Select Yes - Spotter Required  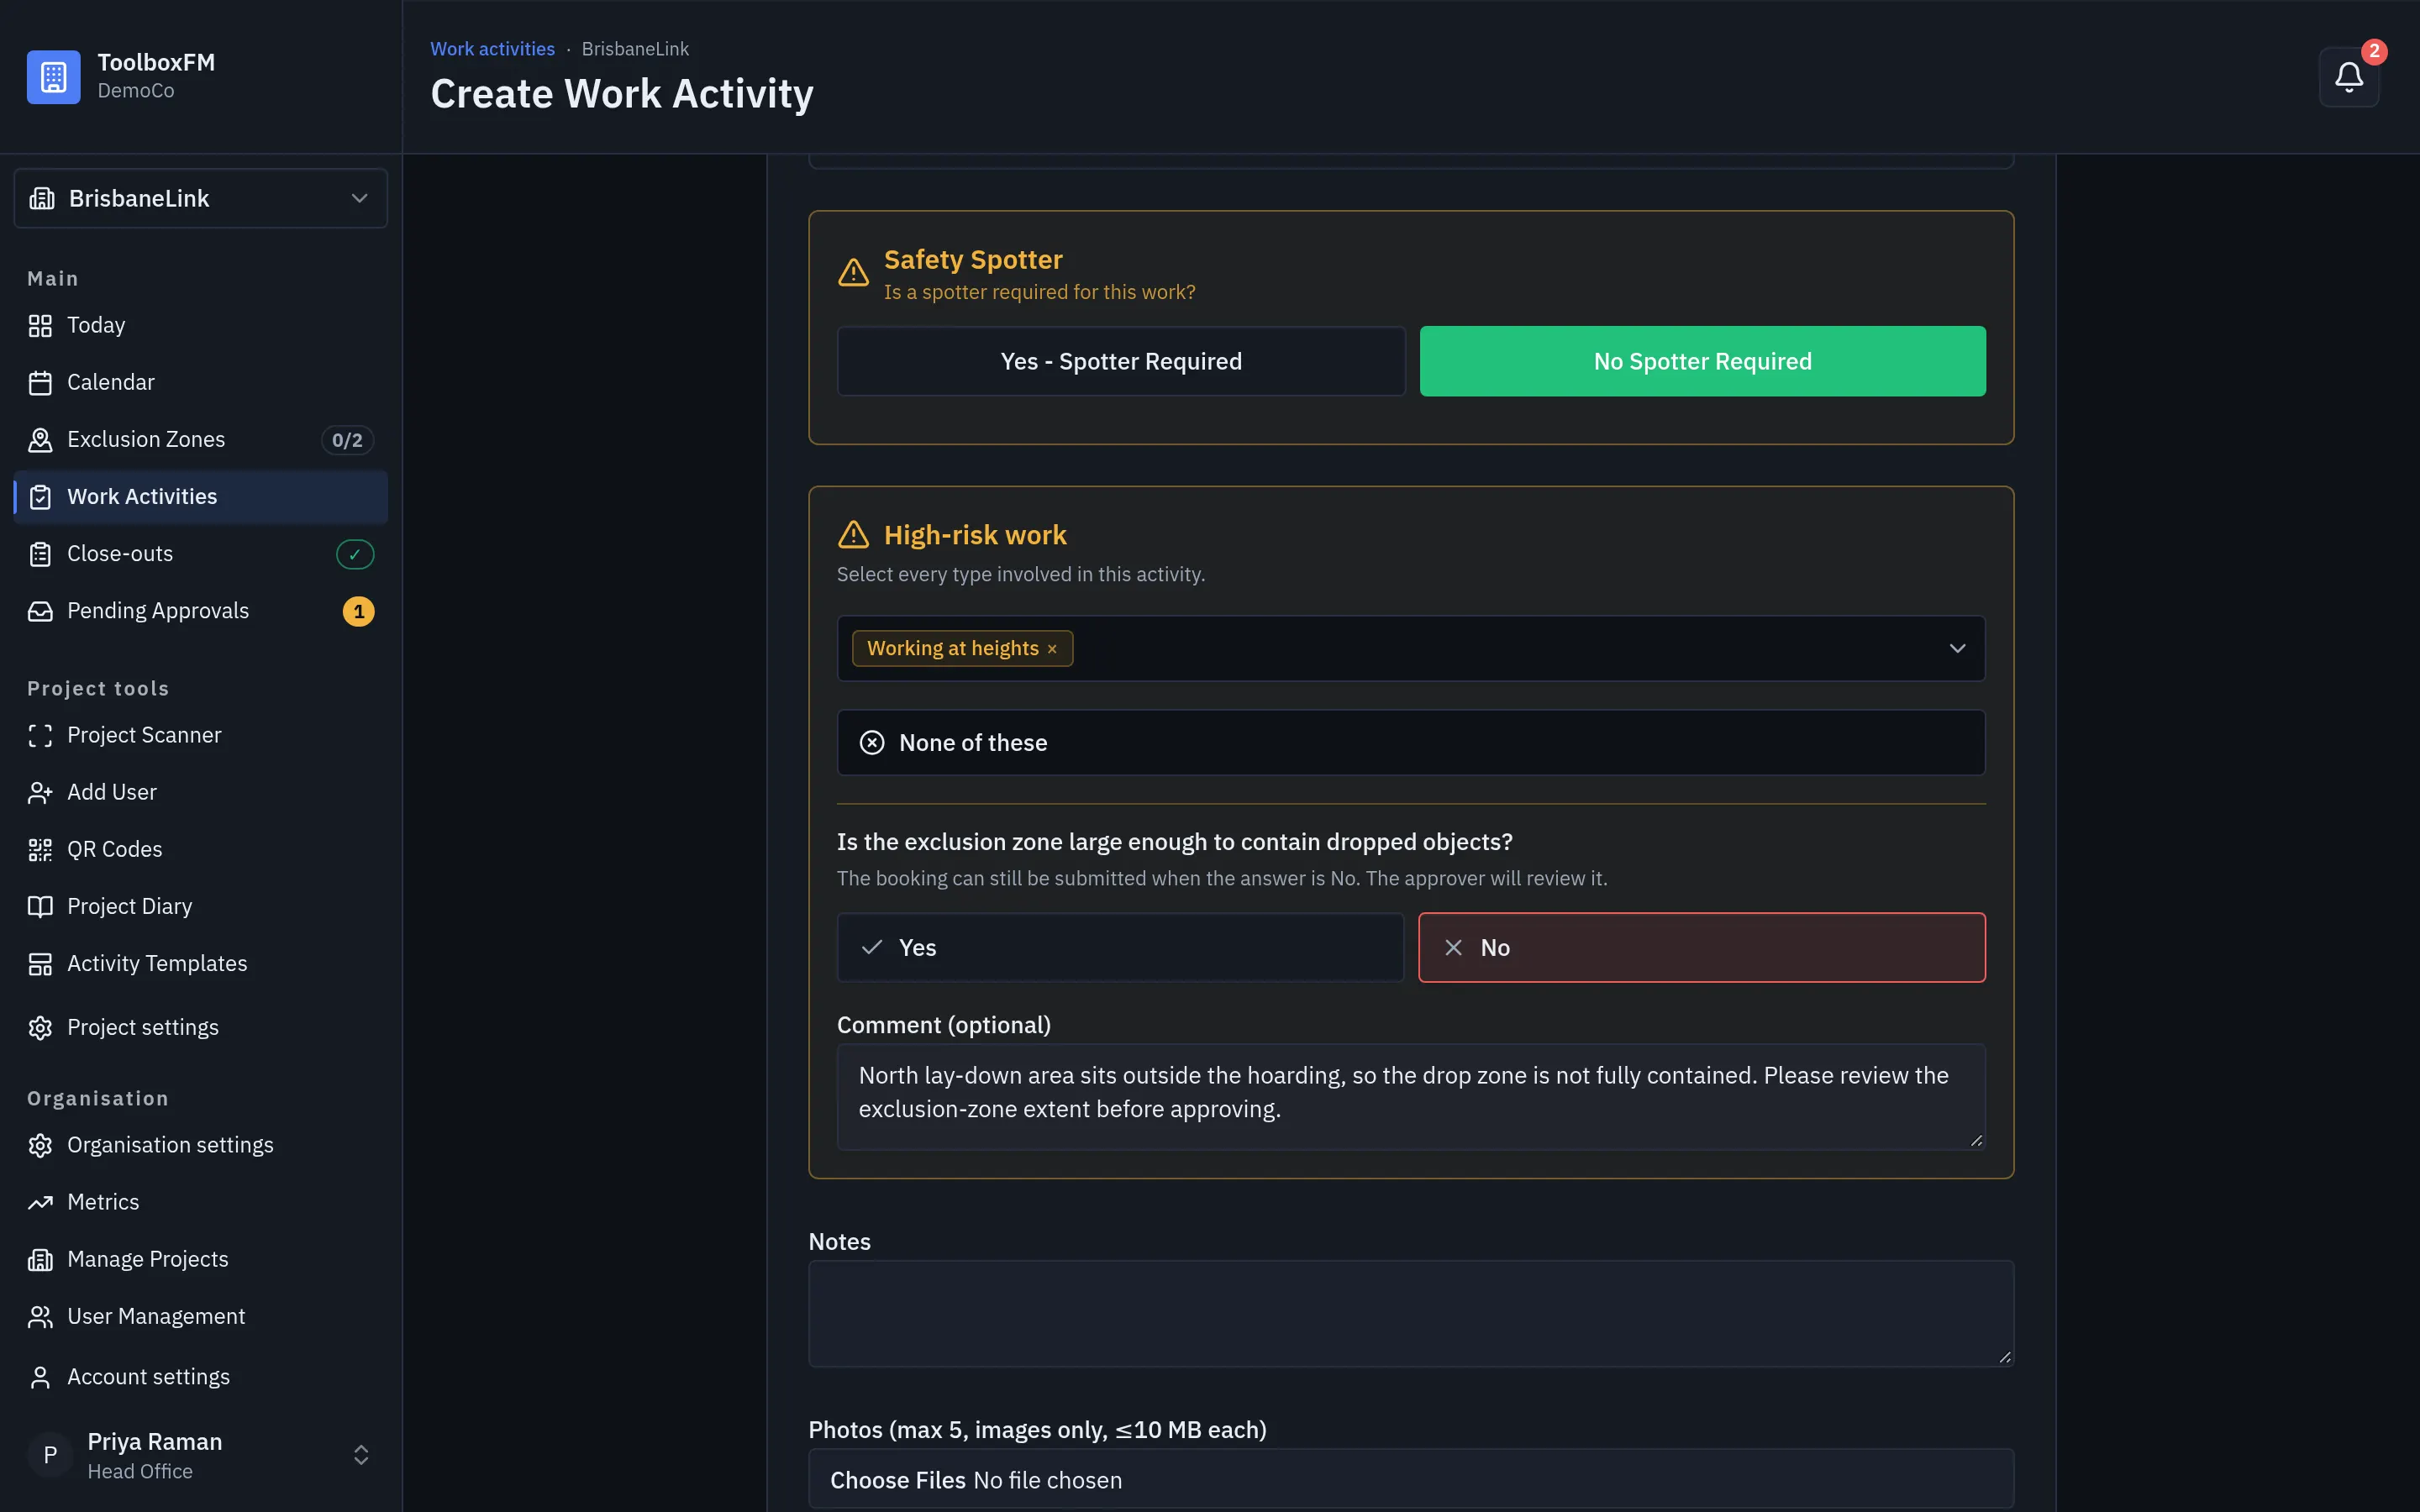pos(1121,361)
